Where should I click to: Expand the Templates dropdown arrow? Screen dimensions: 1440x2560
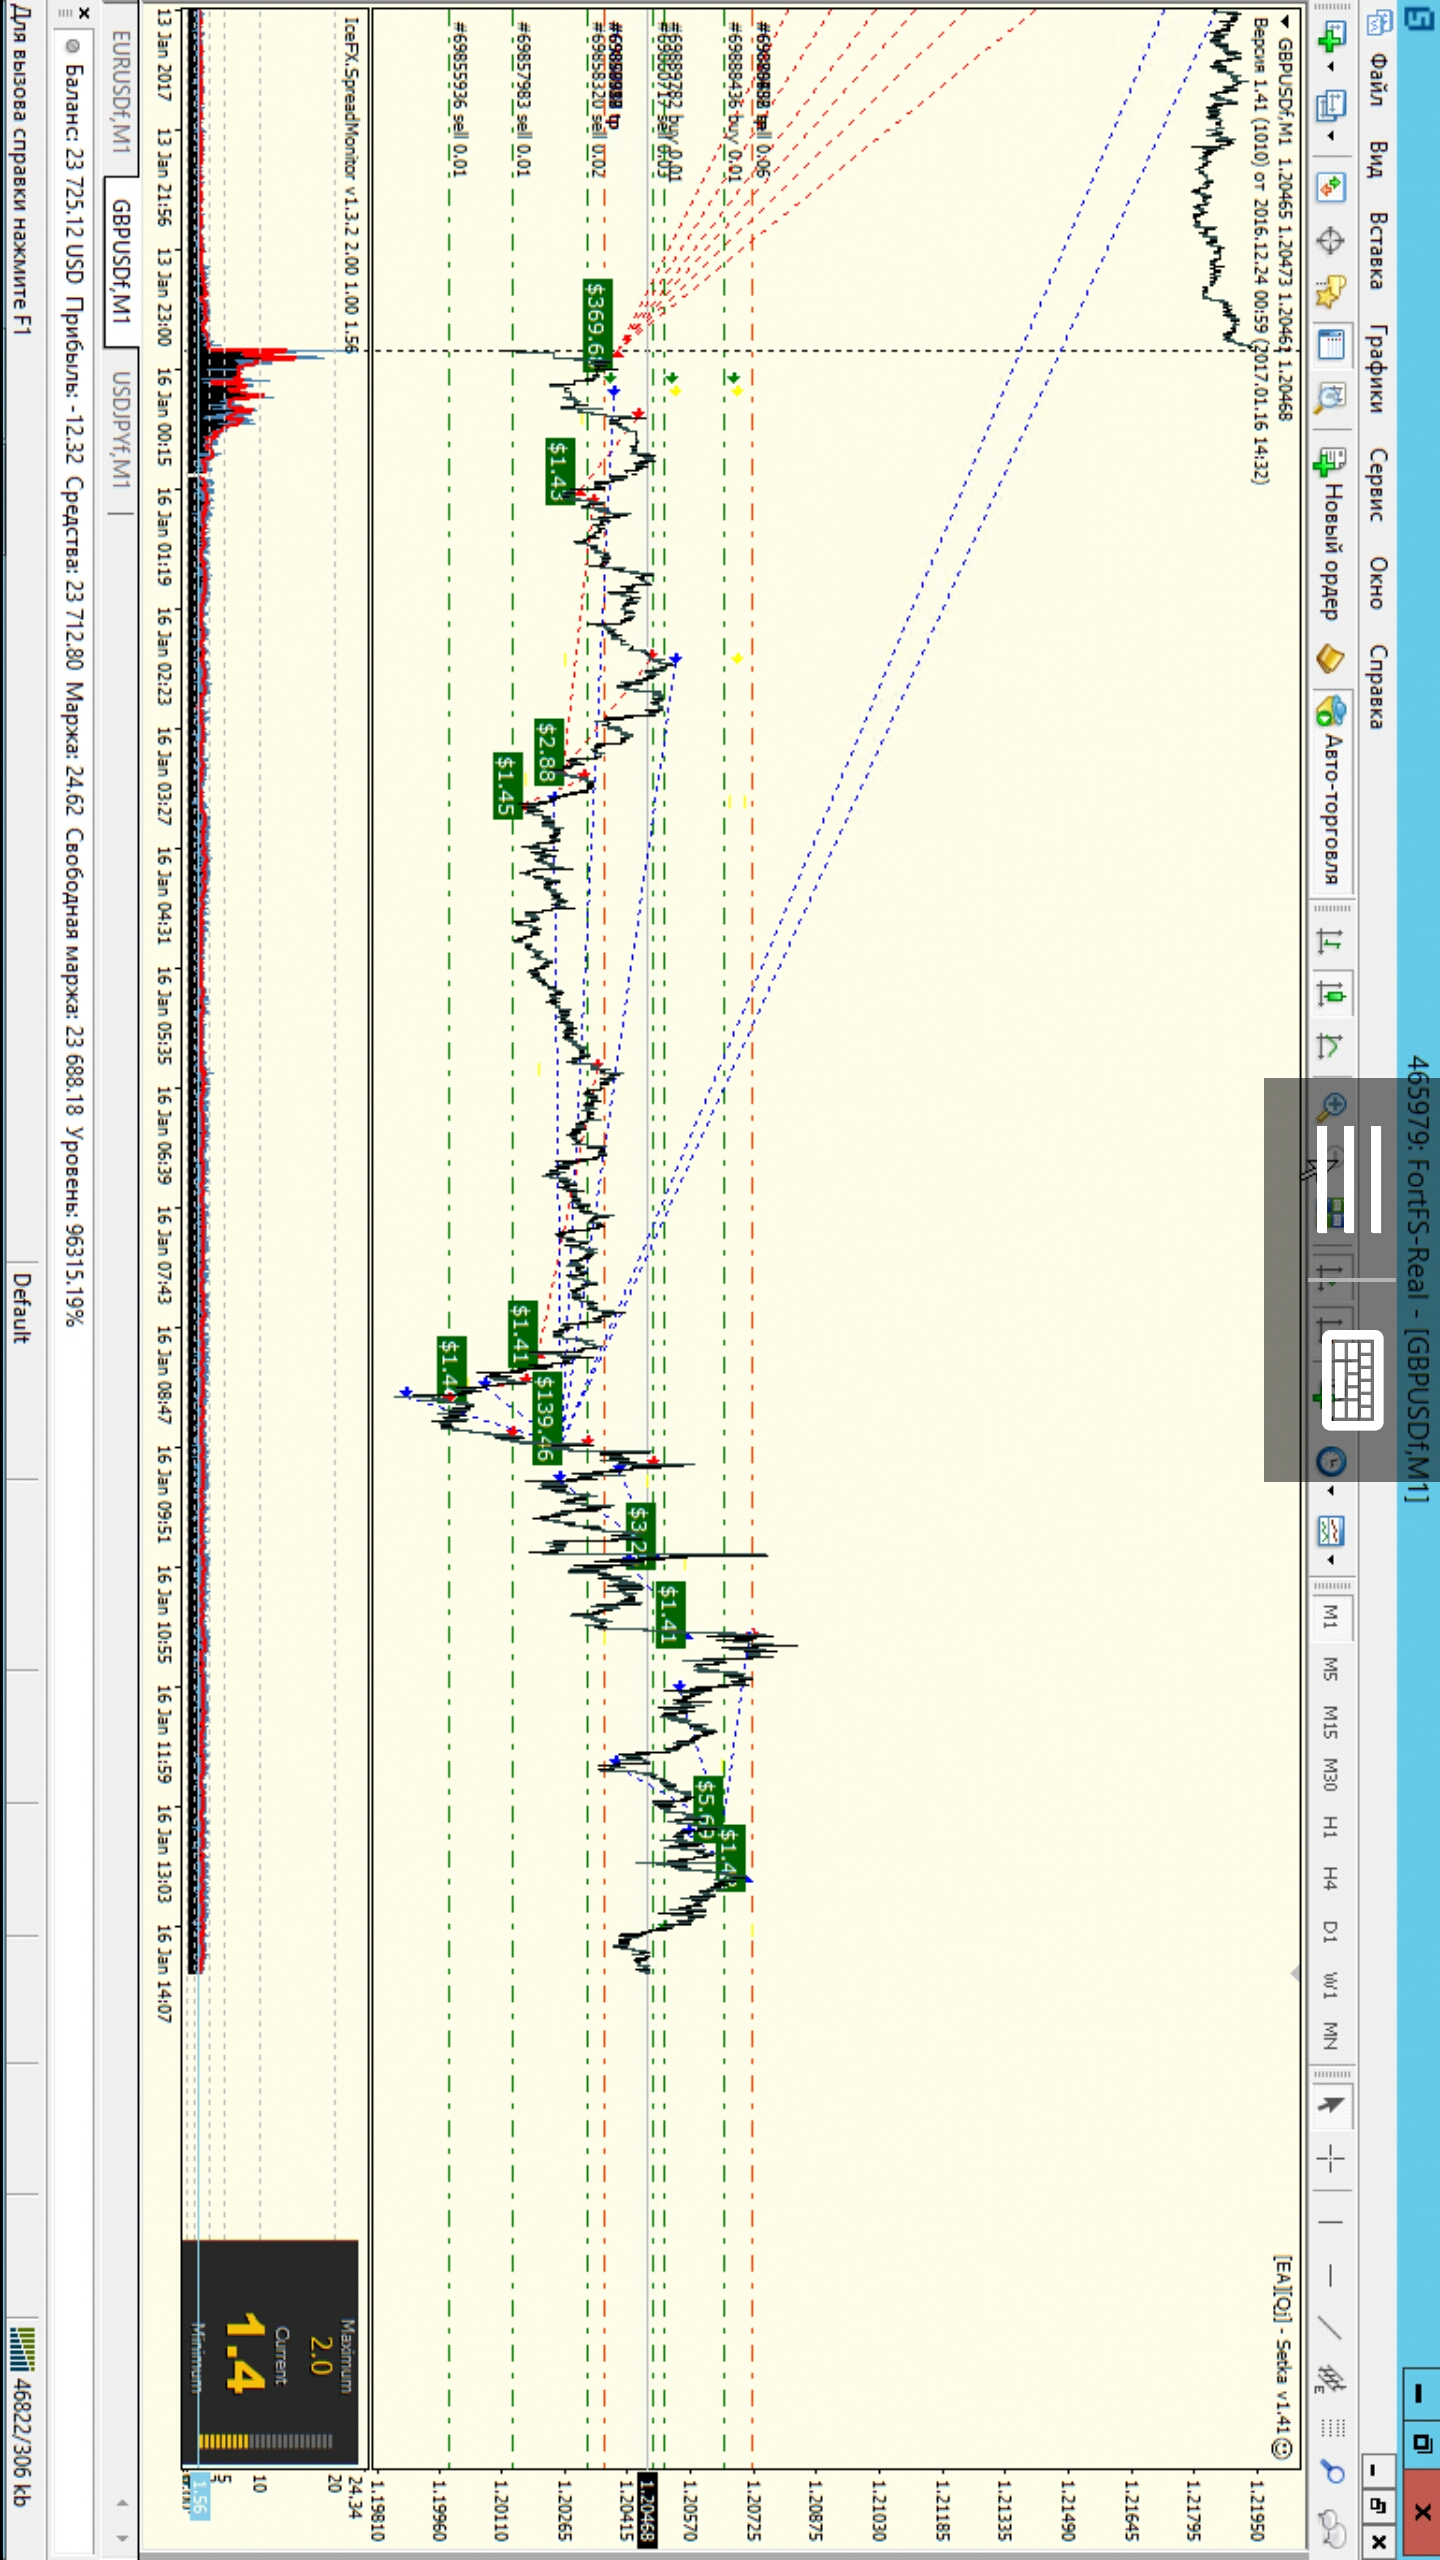click(1331, 1560)
